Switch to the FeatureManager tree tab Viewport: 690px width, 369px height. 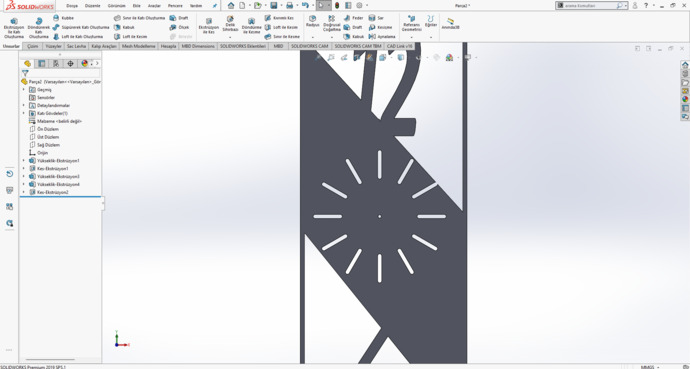28,64
